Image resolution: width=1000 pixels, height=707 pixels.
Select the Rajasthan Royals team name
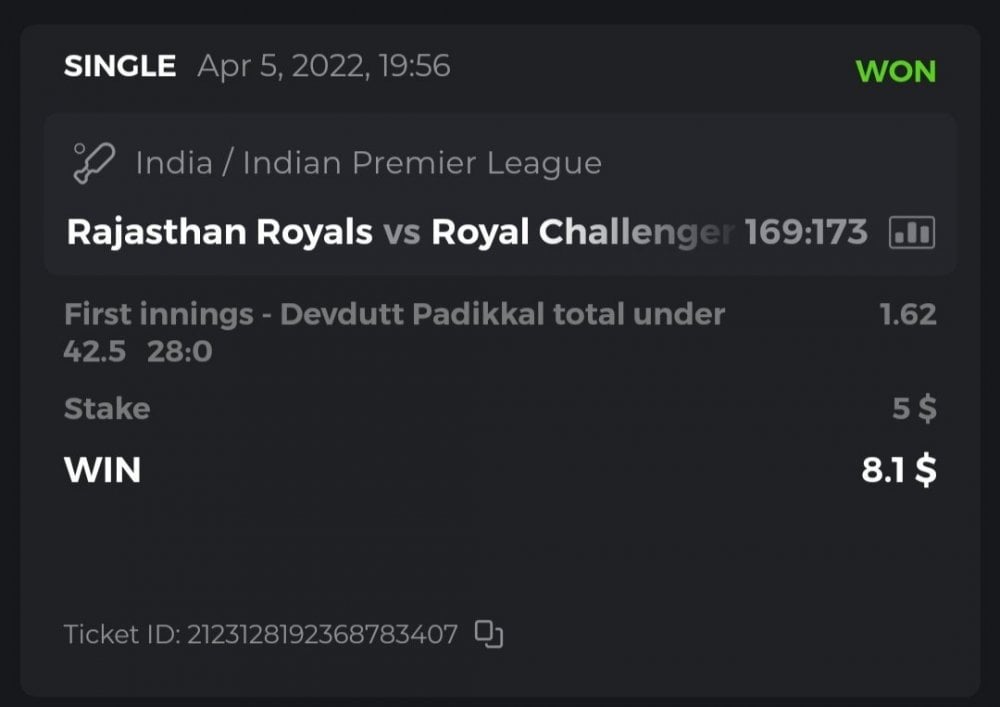pos(219,233)
